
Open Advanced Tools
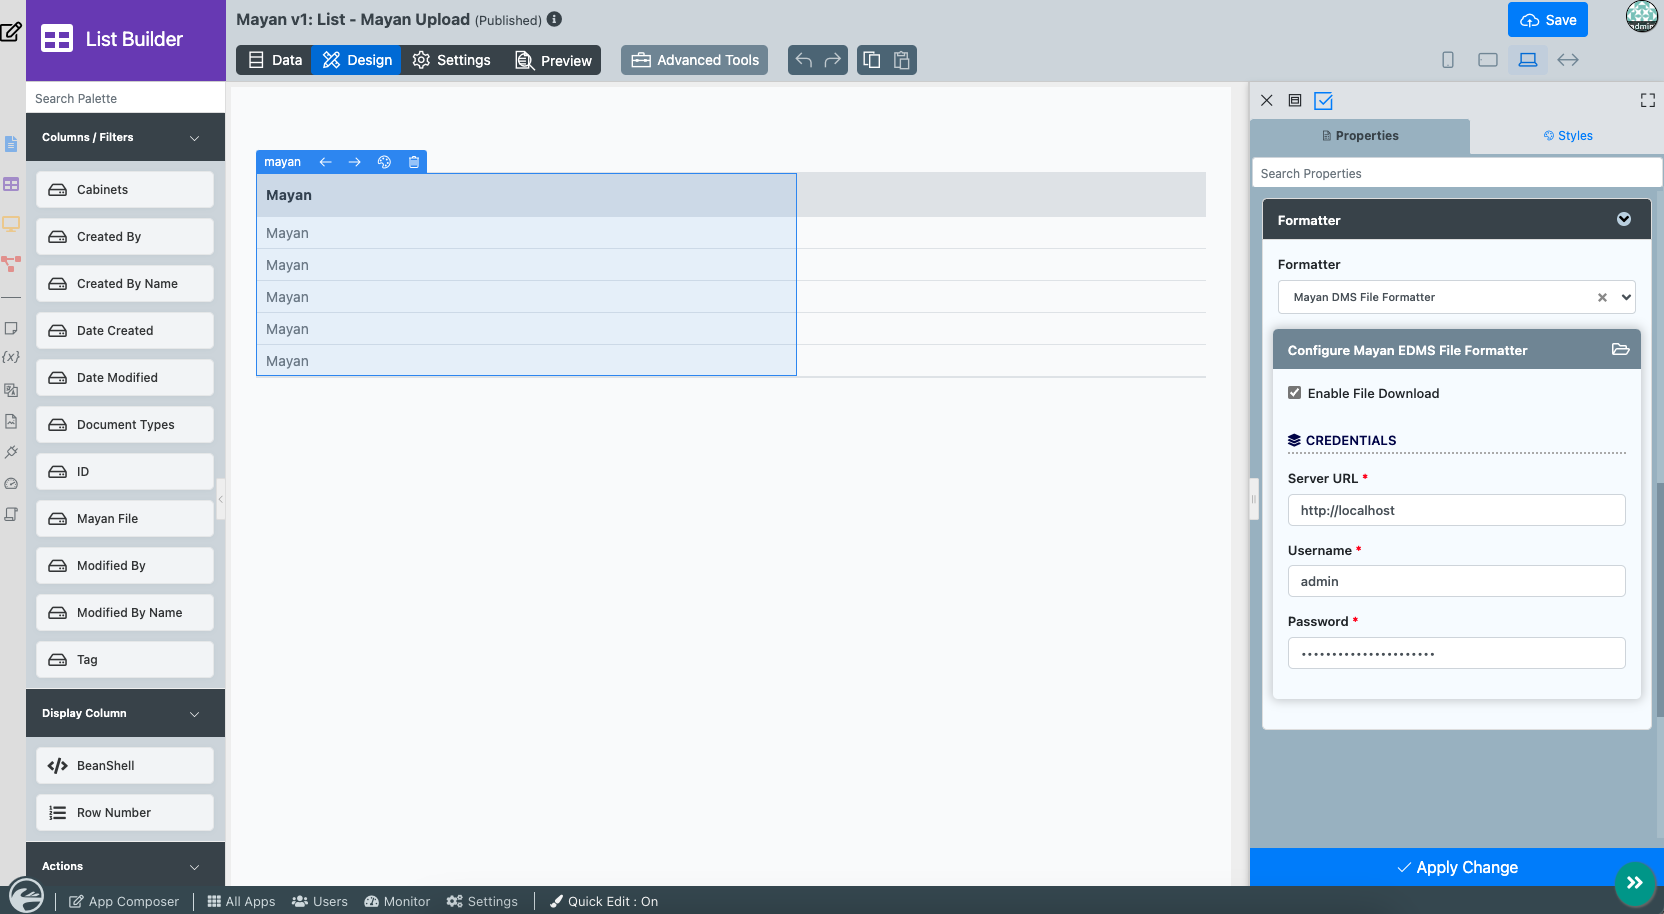point(695,60)
